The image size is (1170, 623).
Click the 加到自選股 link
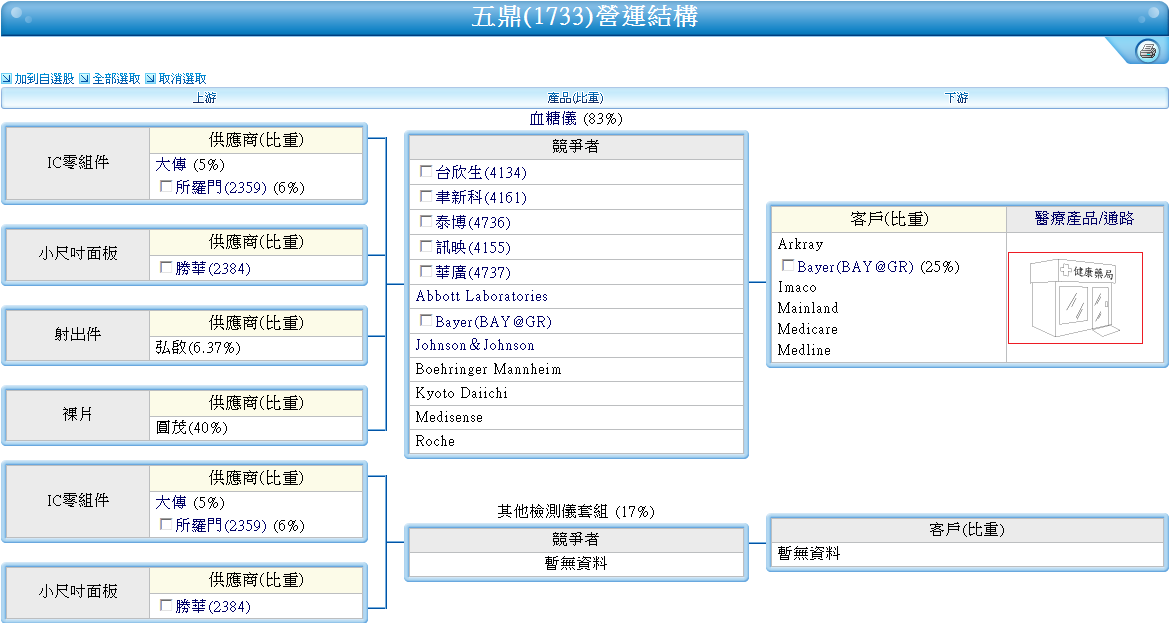click(44, 78)
